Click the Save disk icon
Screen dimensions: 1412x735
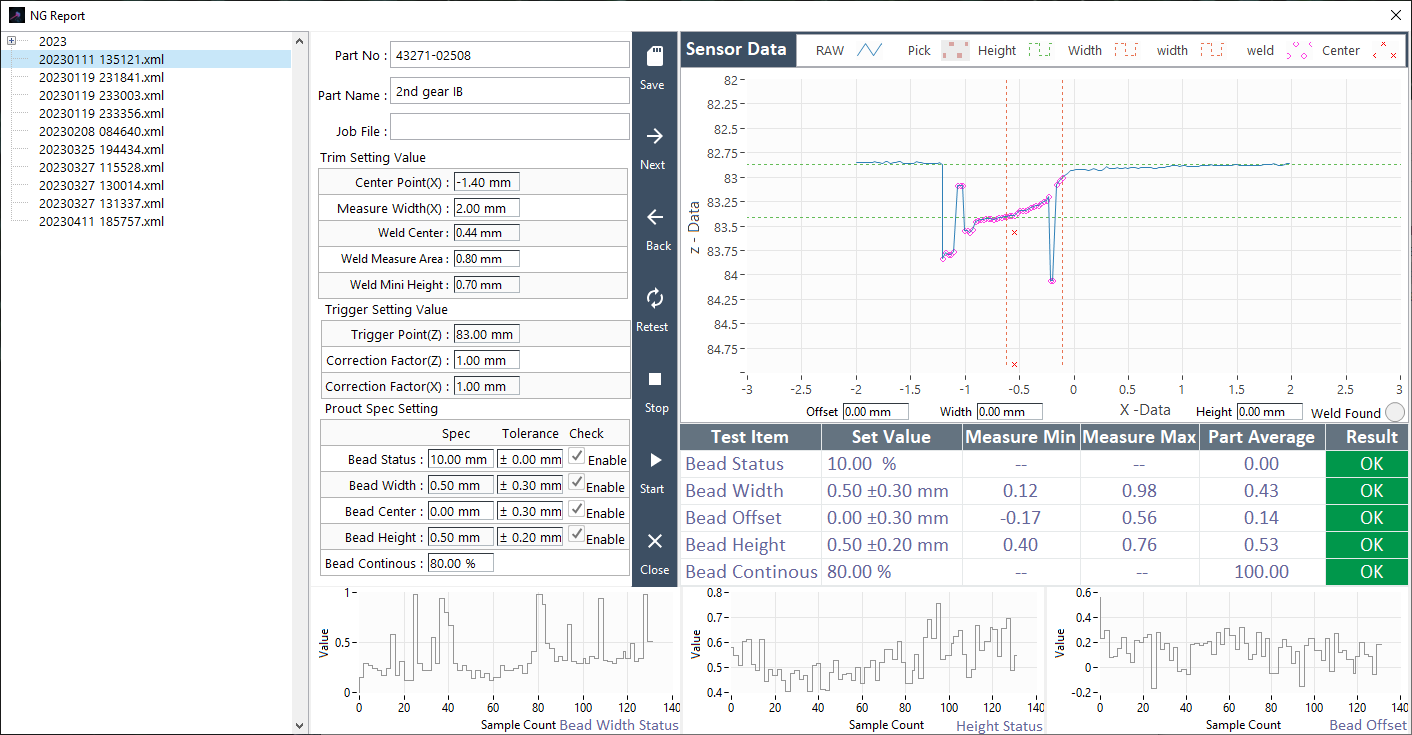(x=654, y=57)
